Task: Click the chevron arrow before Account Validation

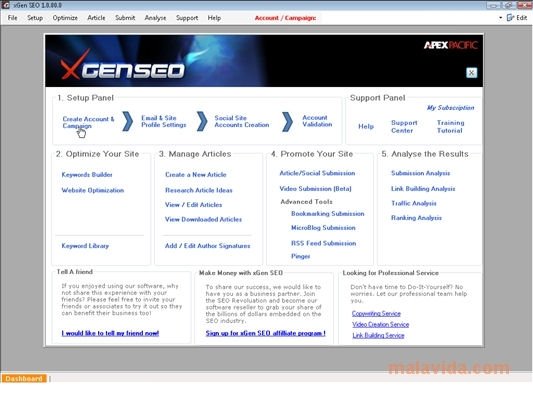Action: [287, 121]
